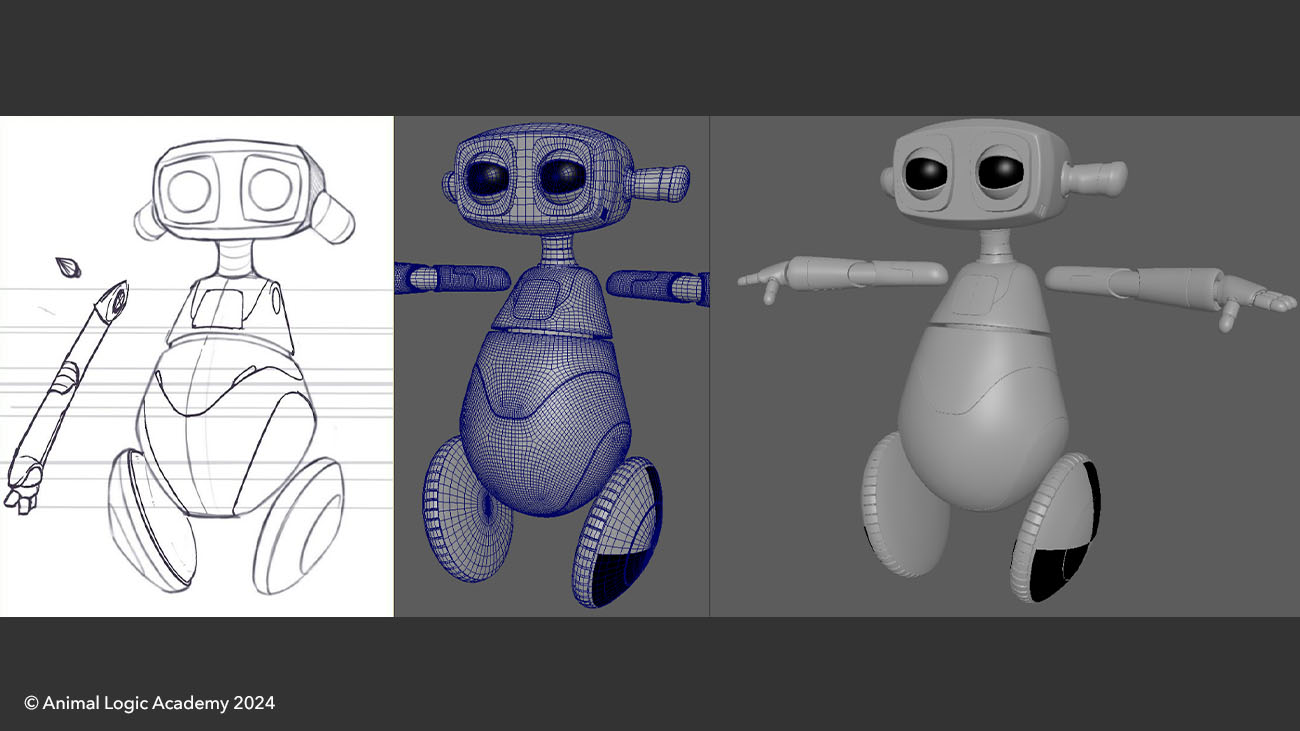The width and height of the screenshot is (1300, 731).
Task: Click the dark top banner of the slide
Action: pyautogui.click(x=650, y=55)
